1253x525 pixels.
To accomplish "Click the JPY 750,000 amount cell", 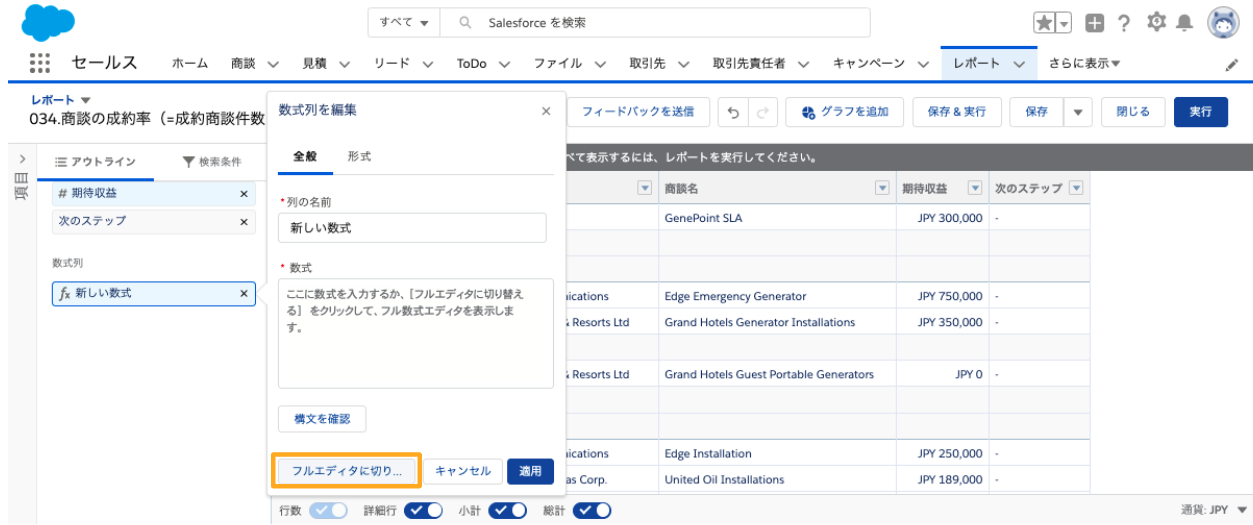I will (x=942, y=296).
